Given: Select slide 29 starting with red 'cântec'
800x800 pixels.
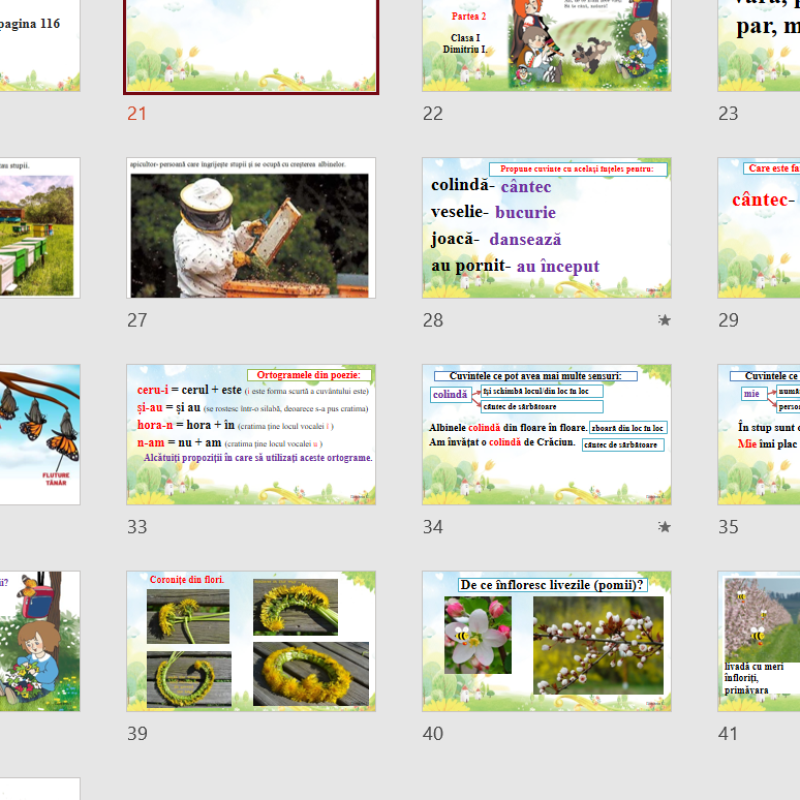Looking at the screenshot, I should tap(760, 228).
